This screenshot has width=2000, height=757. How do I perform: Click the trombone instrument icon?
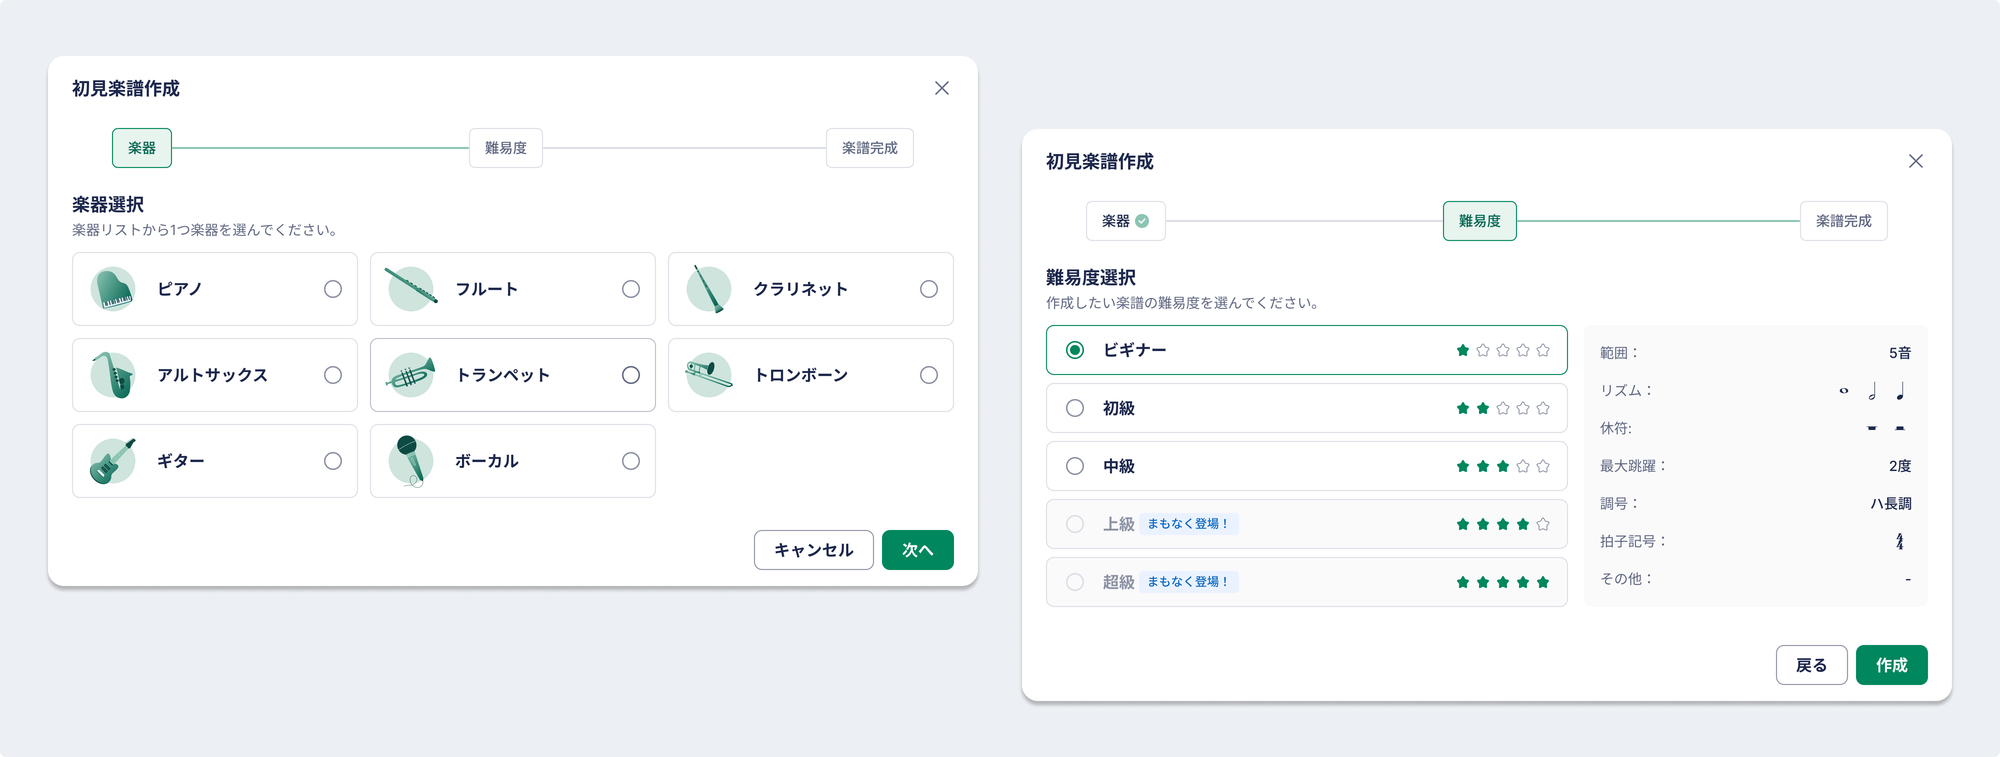[709, 375]
